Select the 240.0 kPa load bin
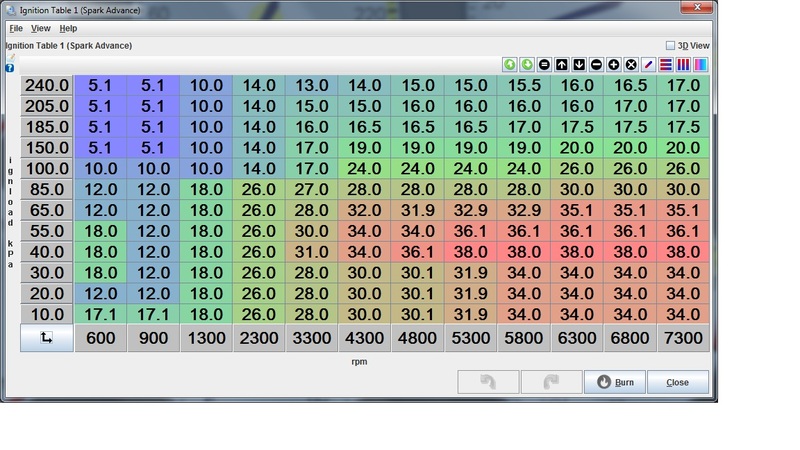800x450 pixels. tap(46, 85)
